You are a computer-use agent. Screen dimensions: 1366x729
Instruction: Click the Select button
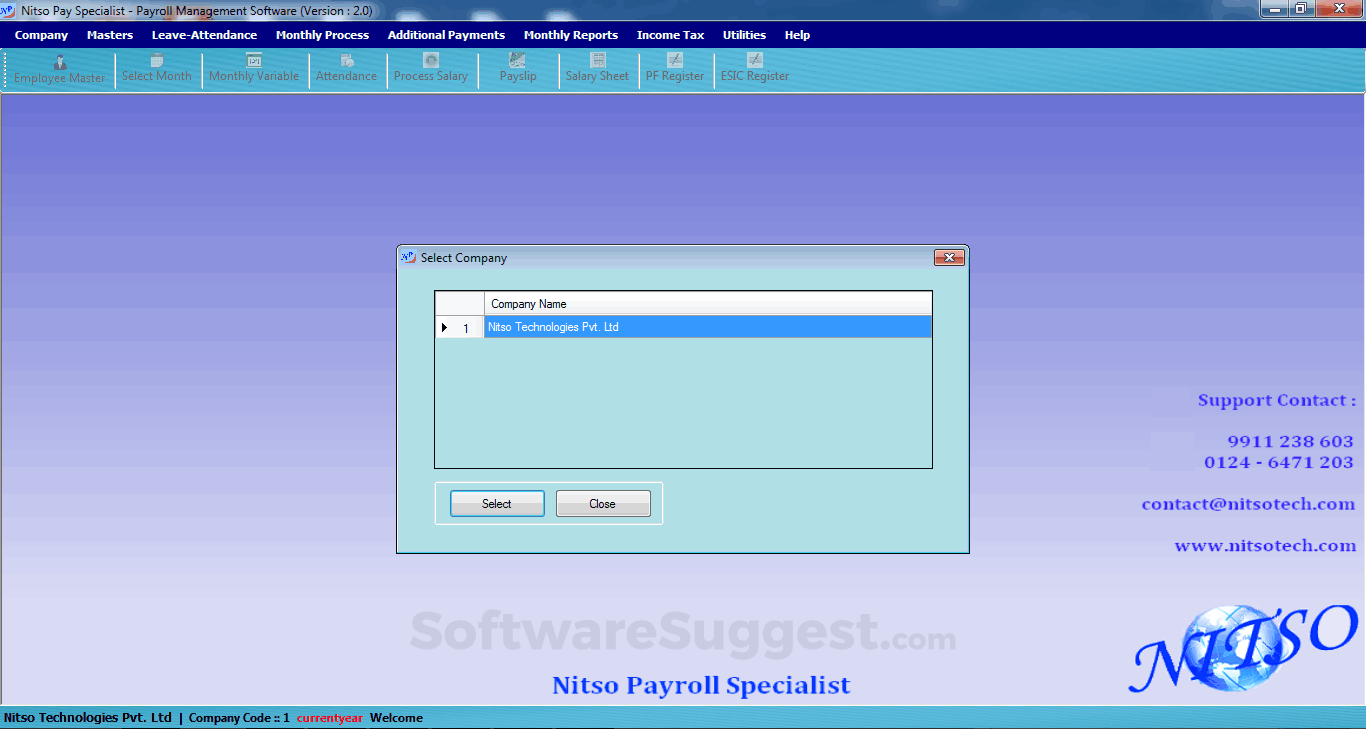pyautogui.click(x=497, y=503)
